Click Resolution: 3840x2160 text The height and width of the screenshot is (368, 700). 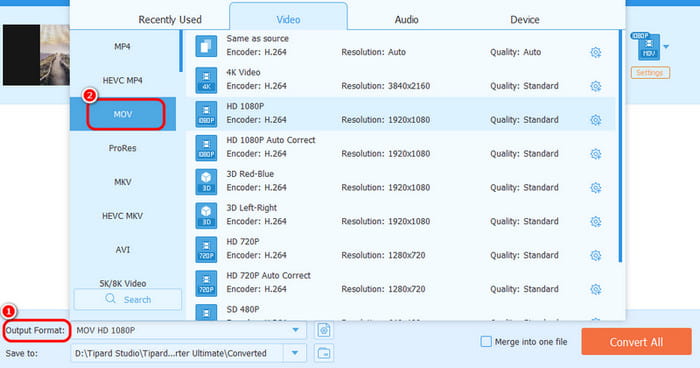[386, 86]
